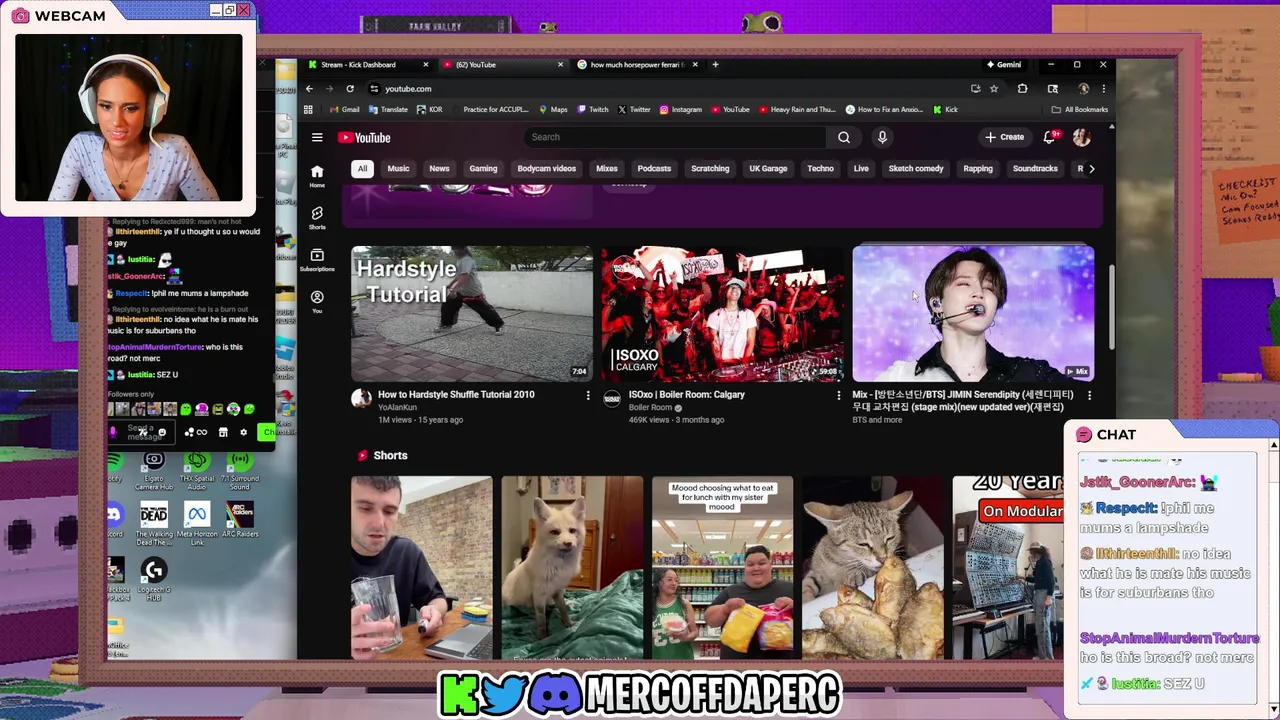Image resolution: width=1280 pixels, height=720 pixels.
Task: Open the cat with fish Shorts thumbnail
Action: pyautogui.click(x=872, y=567)
